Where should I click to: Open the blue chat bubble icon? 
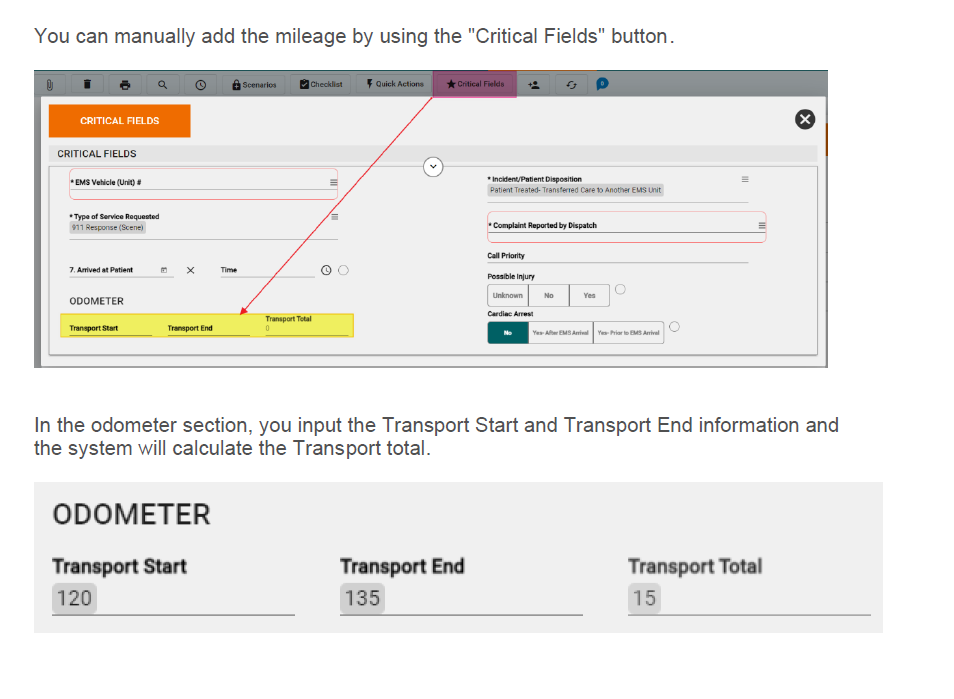pos(602,84)
